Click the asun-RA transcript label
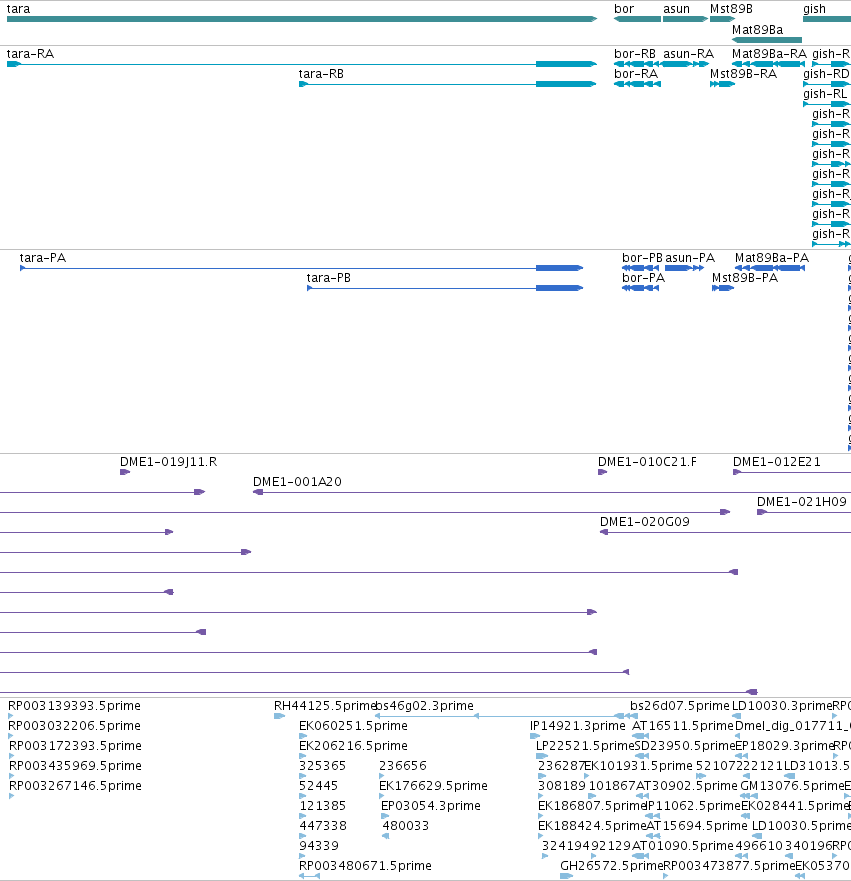 tap(688, 54)
